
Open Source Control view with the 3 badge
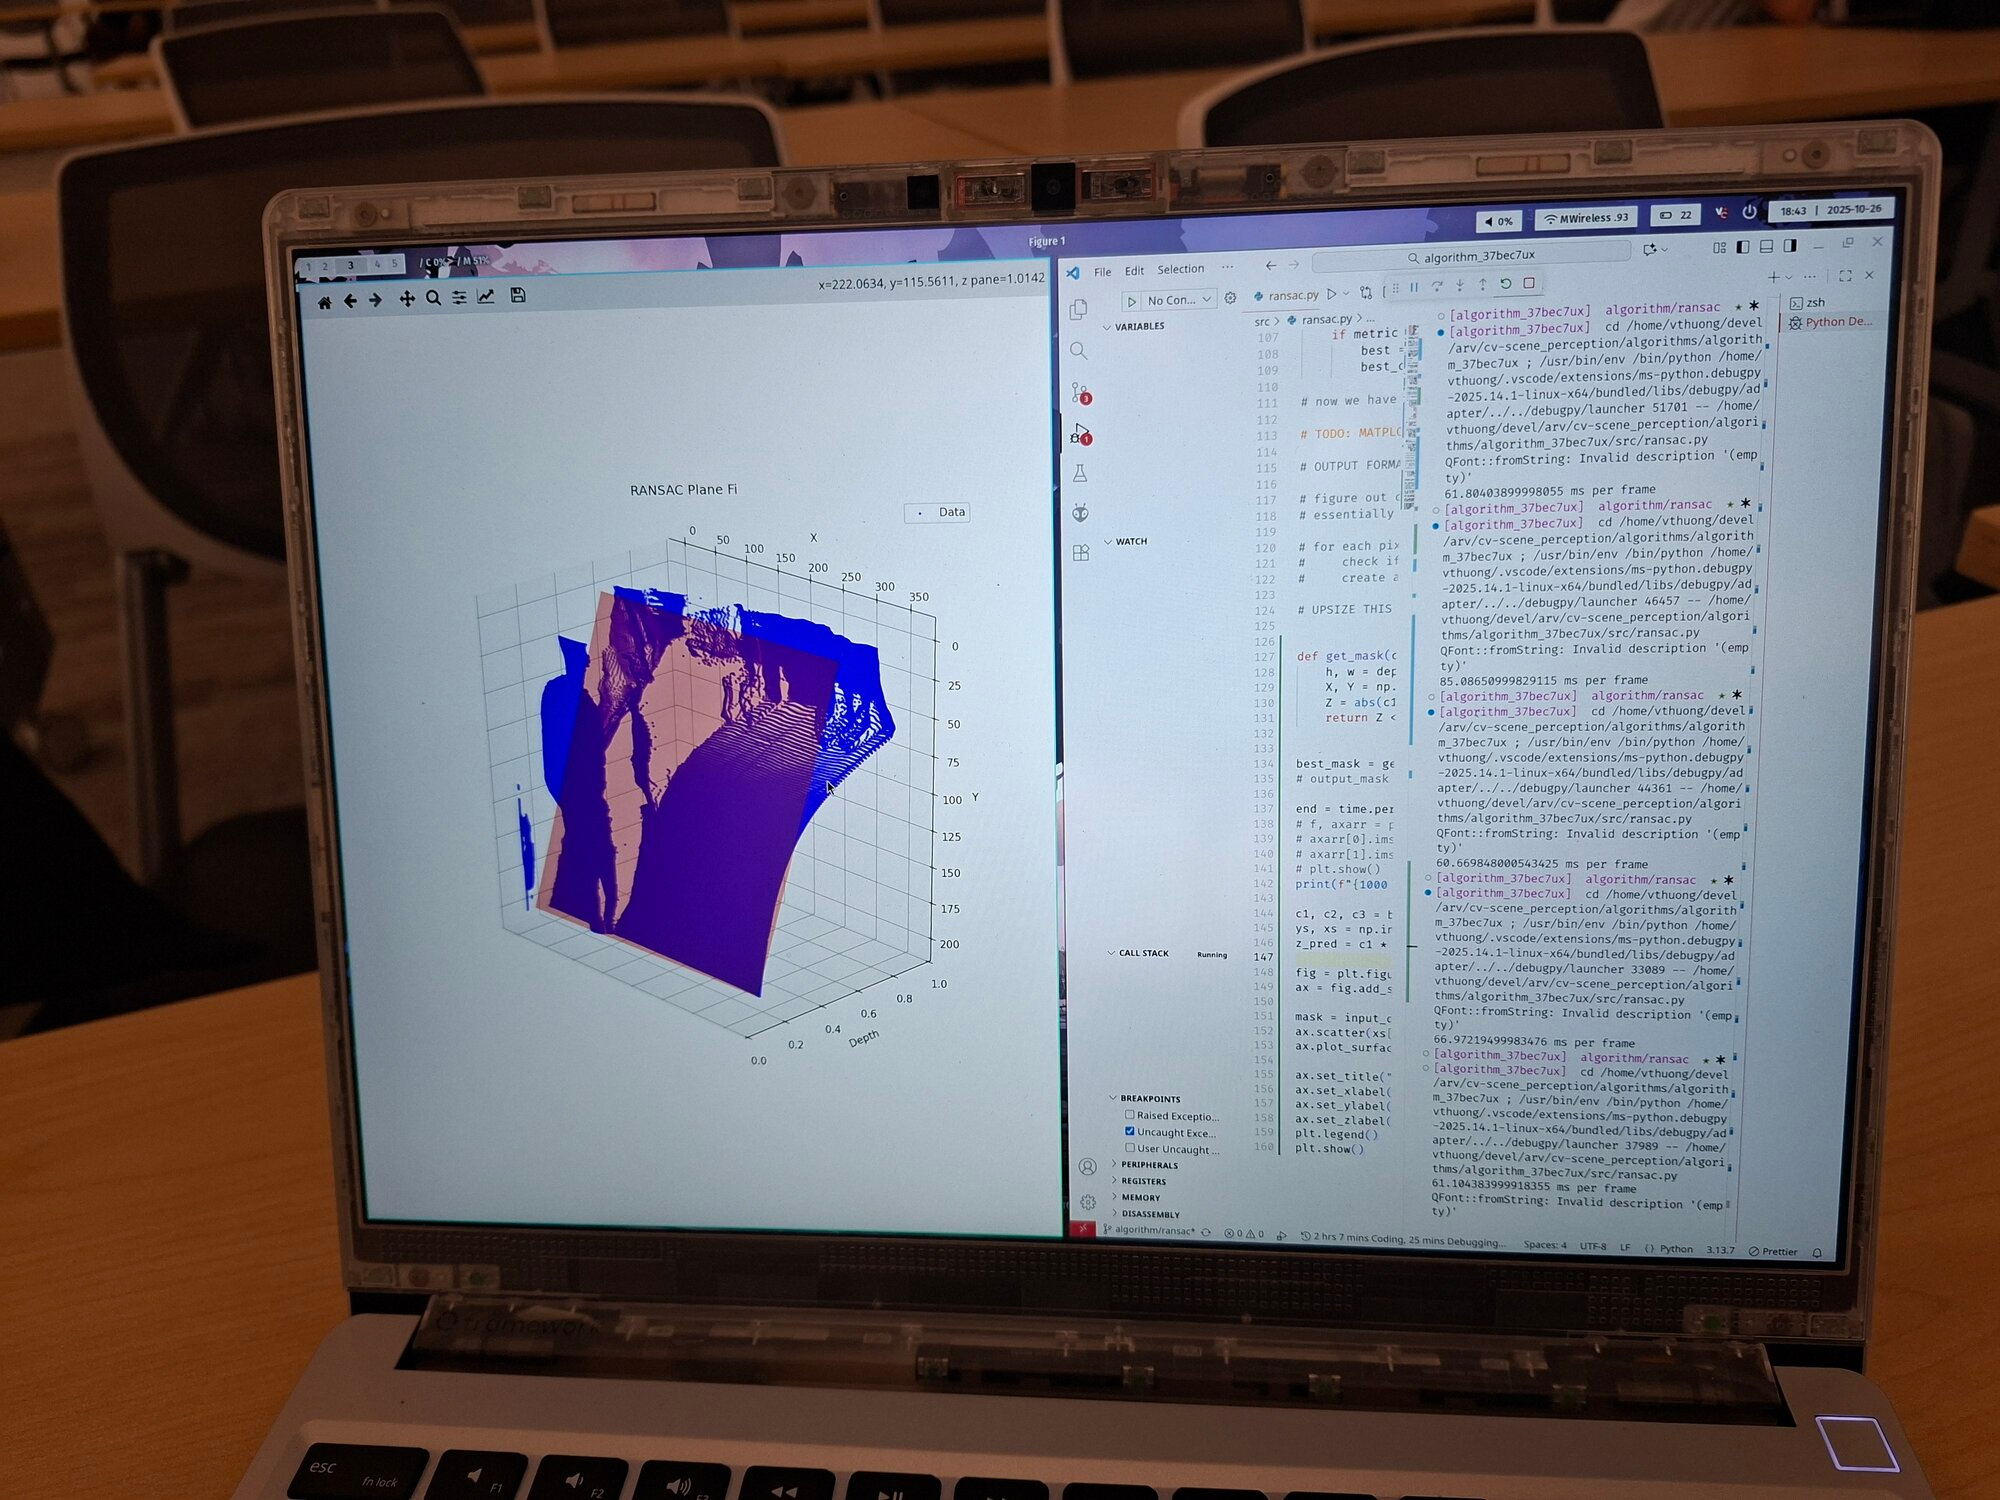coord(1080,392)
